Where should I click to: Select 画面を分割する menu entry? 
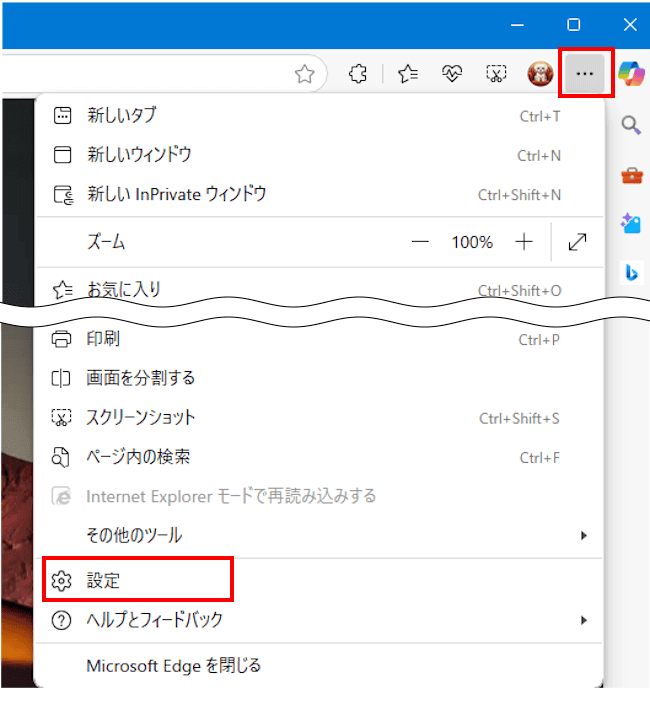319,379
